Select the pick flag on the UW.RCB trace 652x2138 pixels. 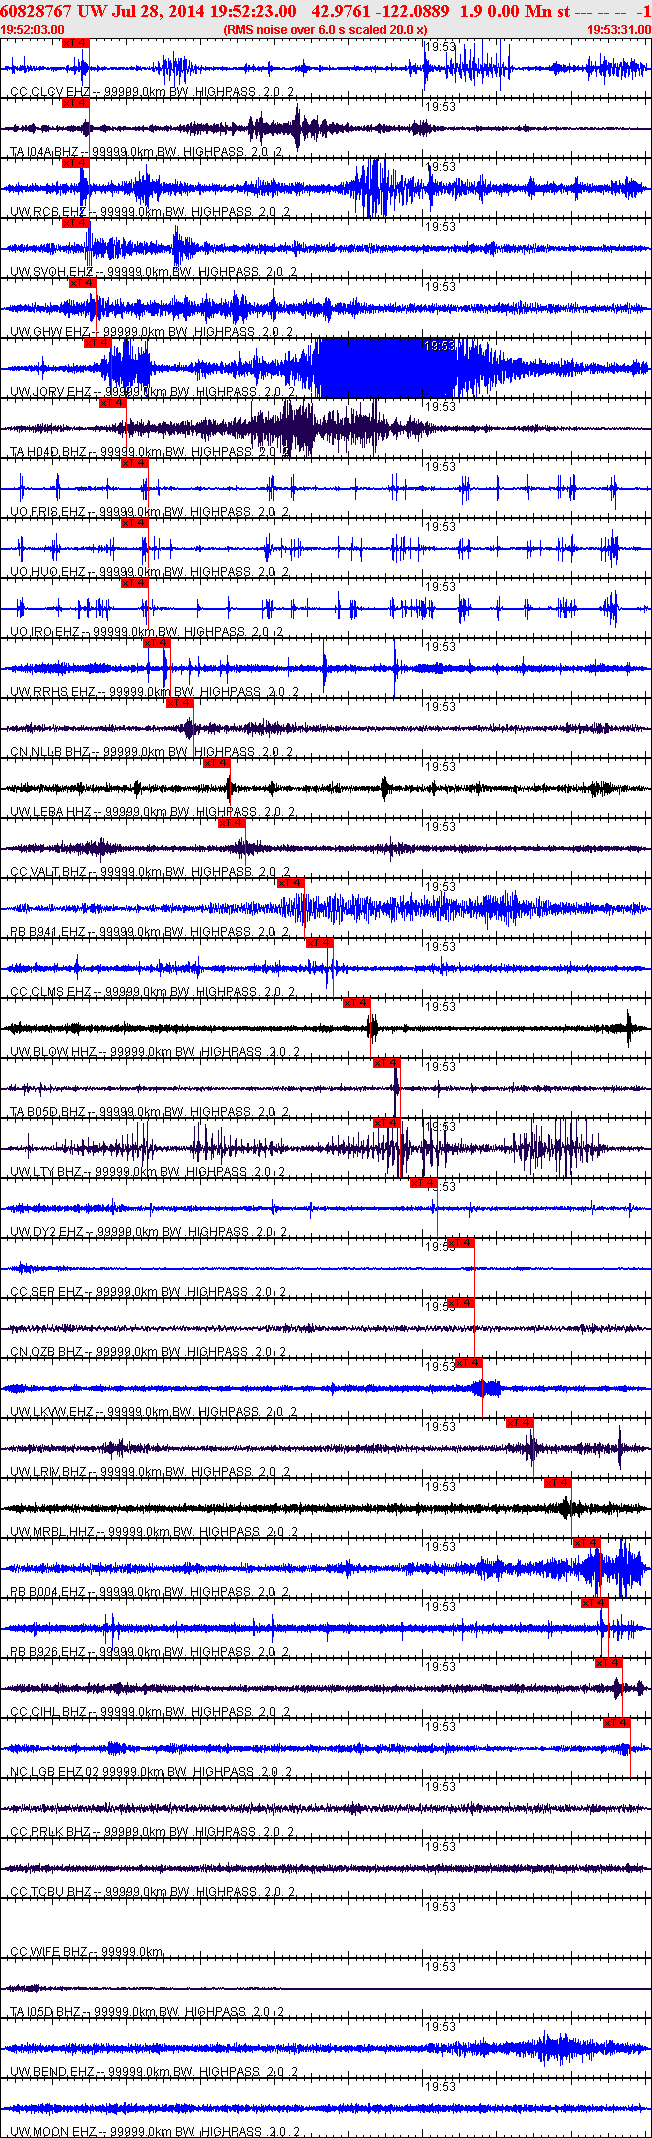(x=75, y=163)
